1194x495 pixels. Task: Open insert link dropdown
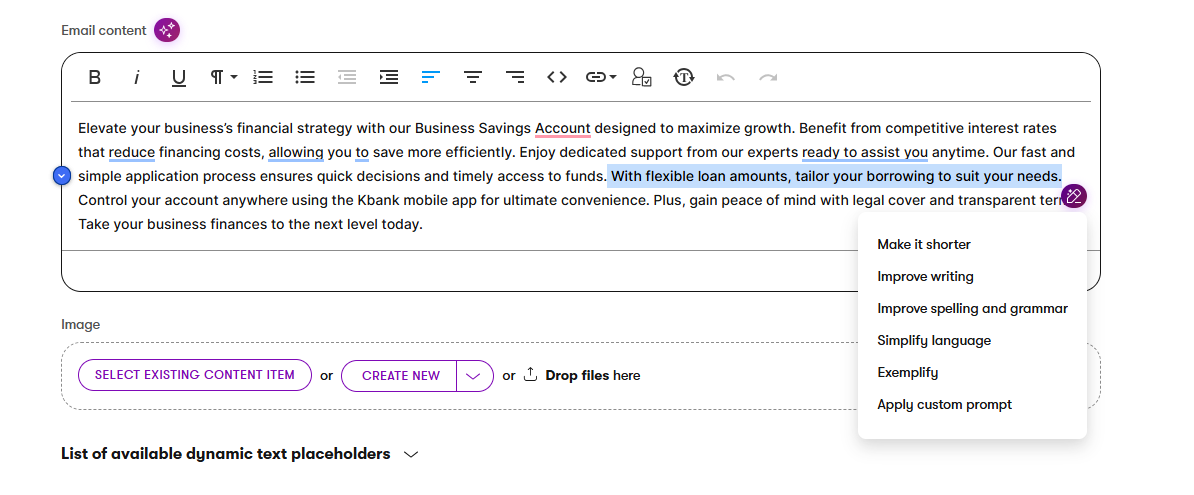tap(601, 78)
